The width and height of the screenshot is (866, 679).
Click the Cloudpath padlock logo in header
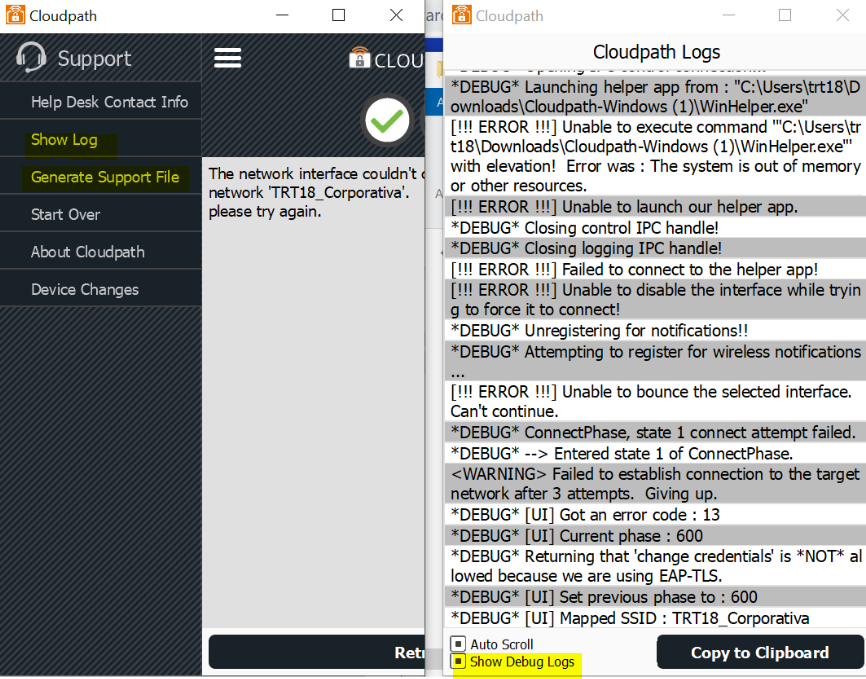360,57
